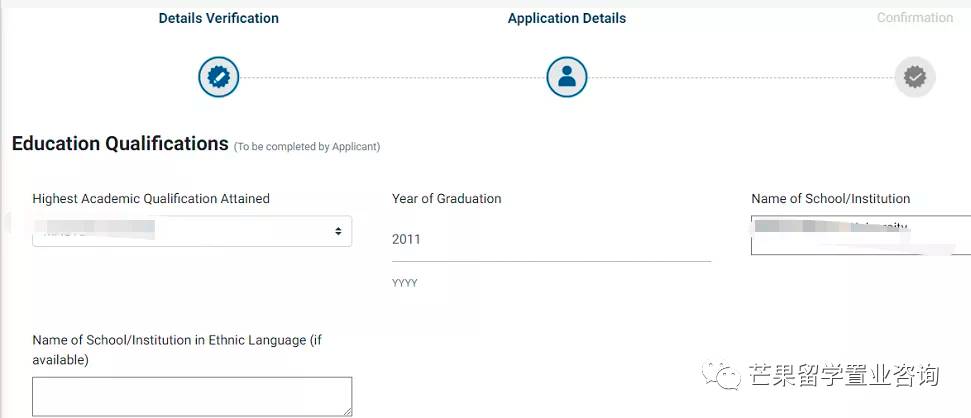Click the Confirmation checkmark badge icon
971x418 pixels.
coord(914,77)
